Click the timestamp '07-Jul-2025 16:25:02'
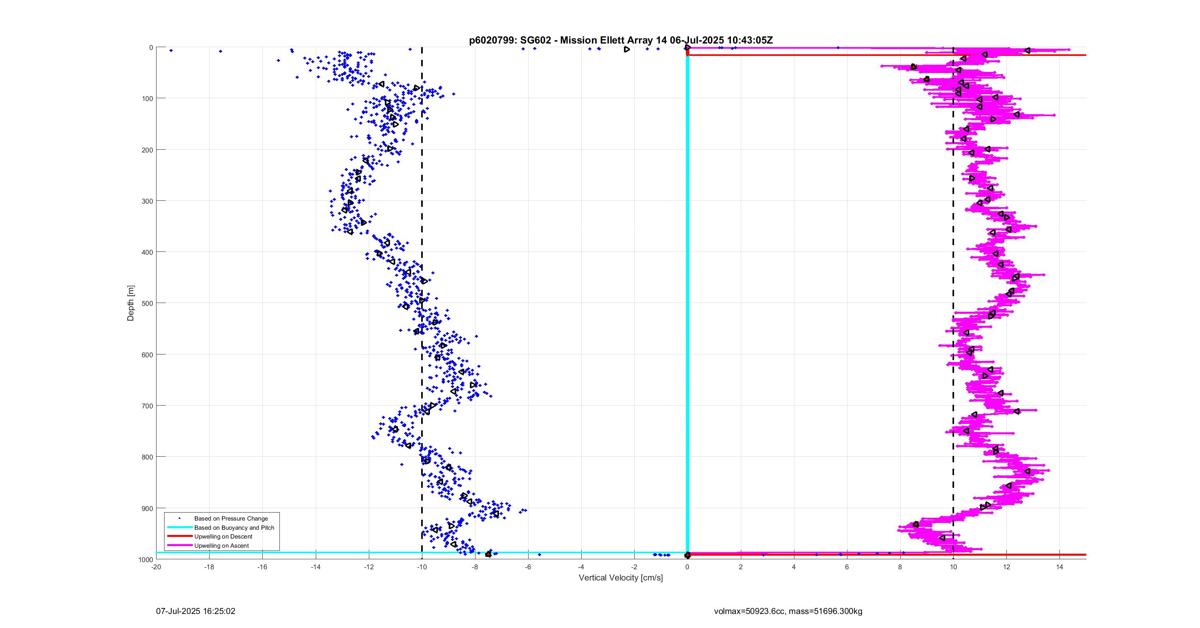This screenshot has width=1200, height=628. pyautogui.click(x=196, y=609)
